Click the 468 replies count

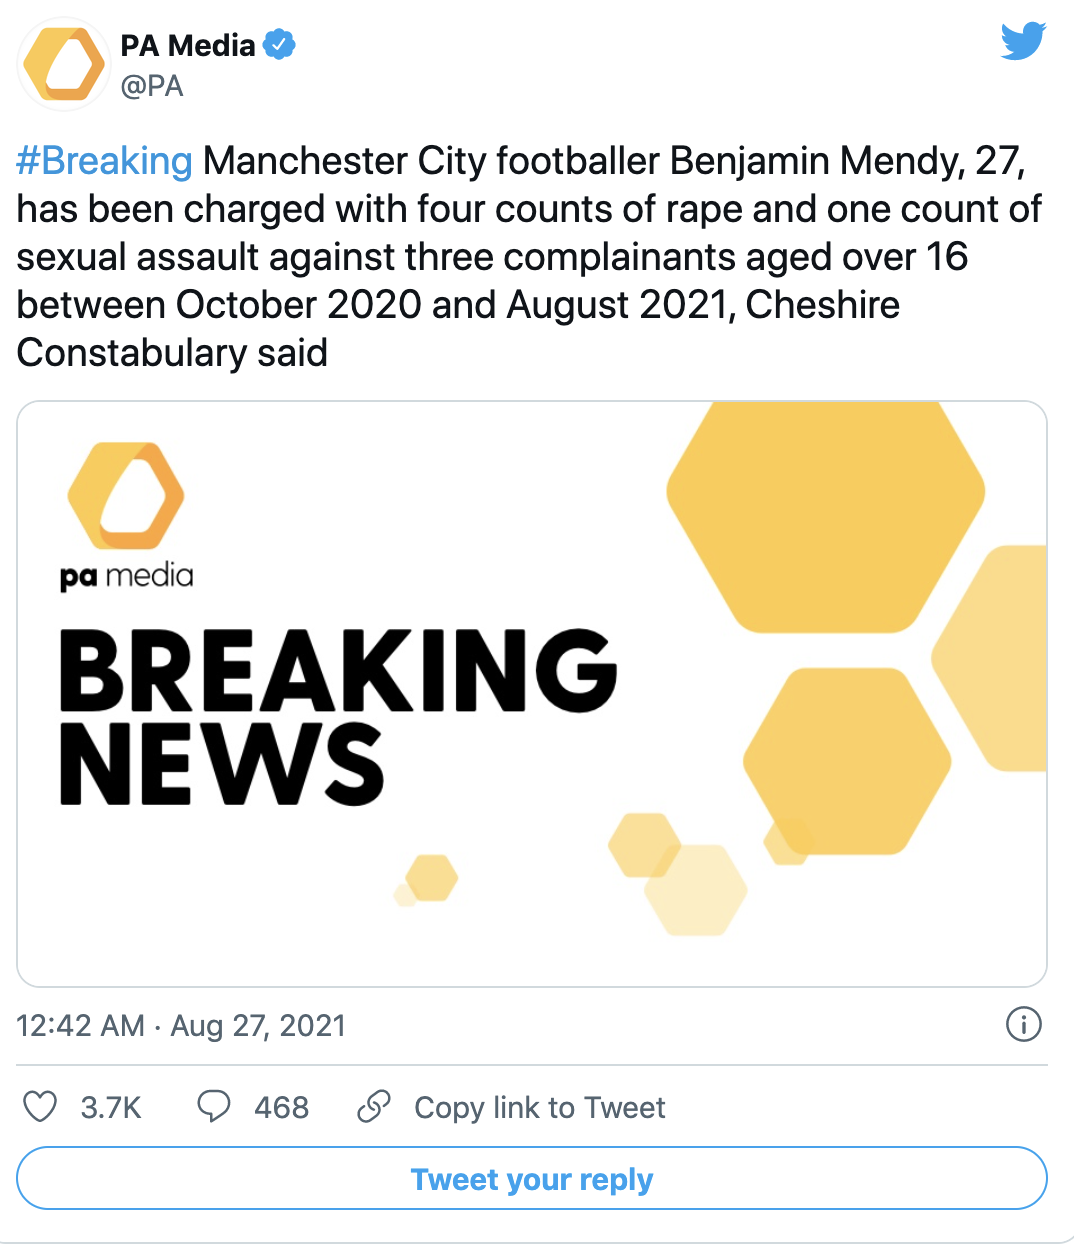(x=281, y=1108)
